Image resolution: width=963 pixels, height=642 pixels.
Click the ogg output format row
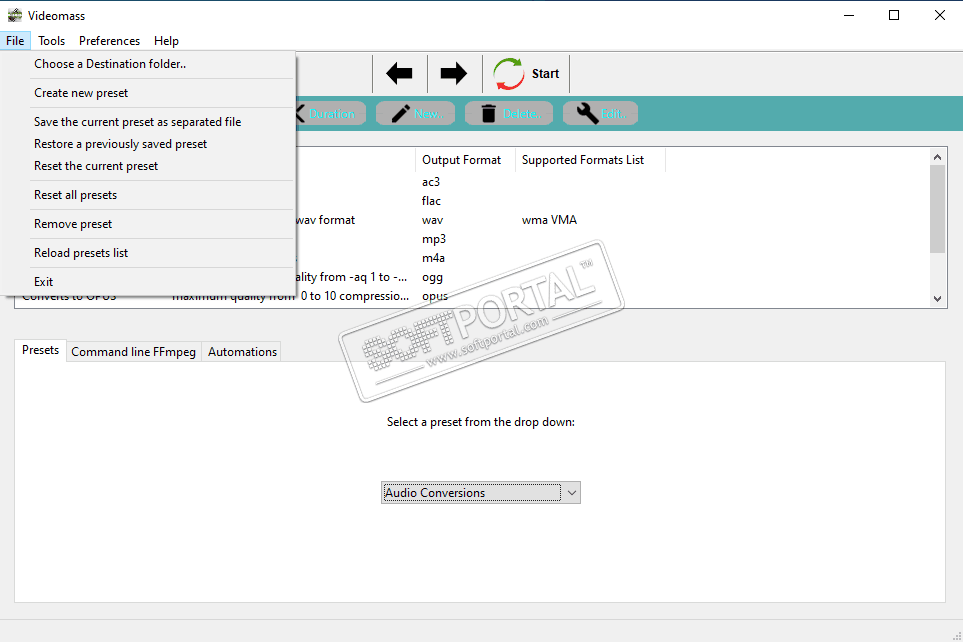coord(432,277)
